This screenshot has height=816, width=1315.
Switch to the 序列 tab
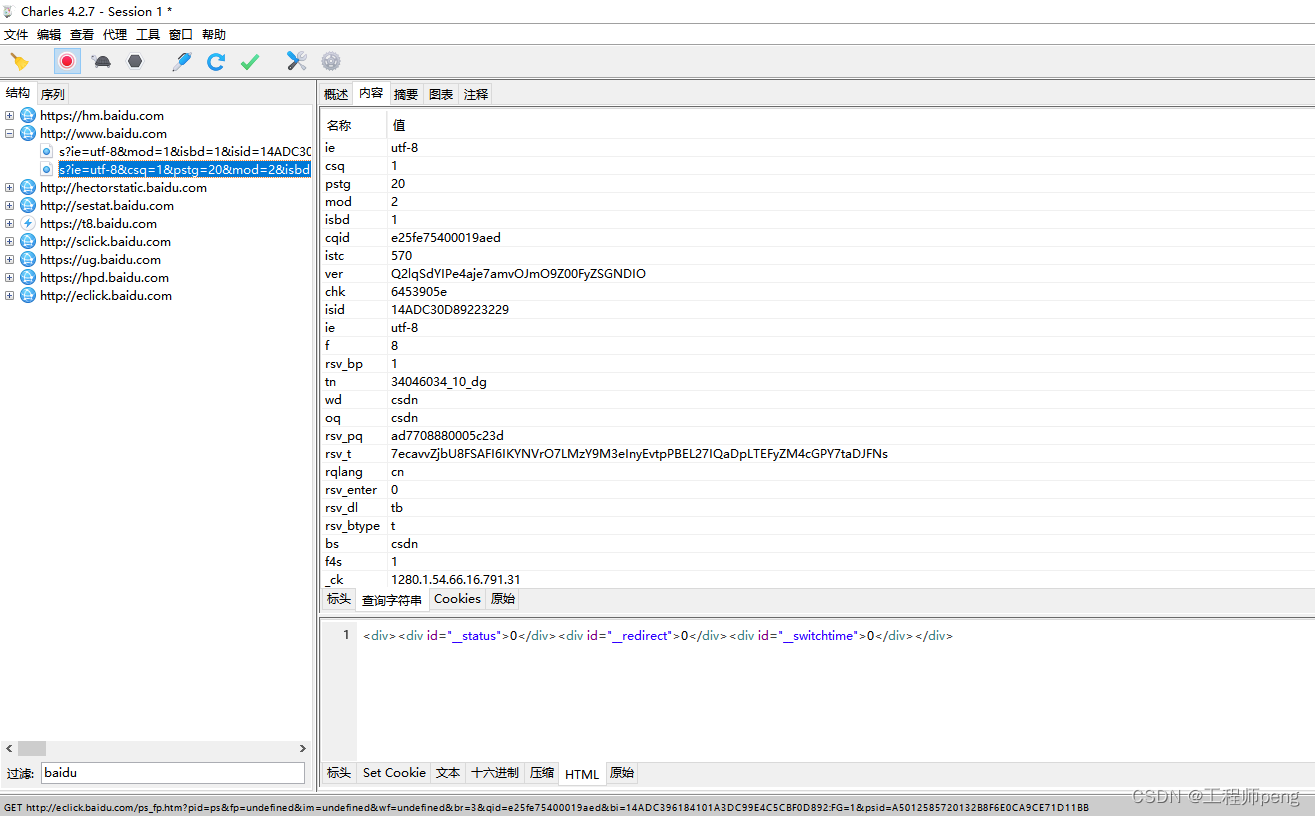click(52, 94)
